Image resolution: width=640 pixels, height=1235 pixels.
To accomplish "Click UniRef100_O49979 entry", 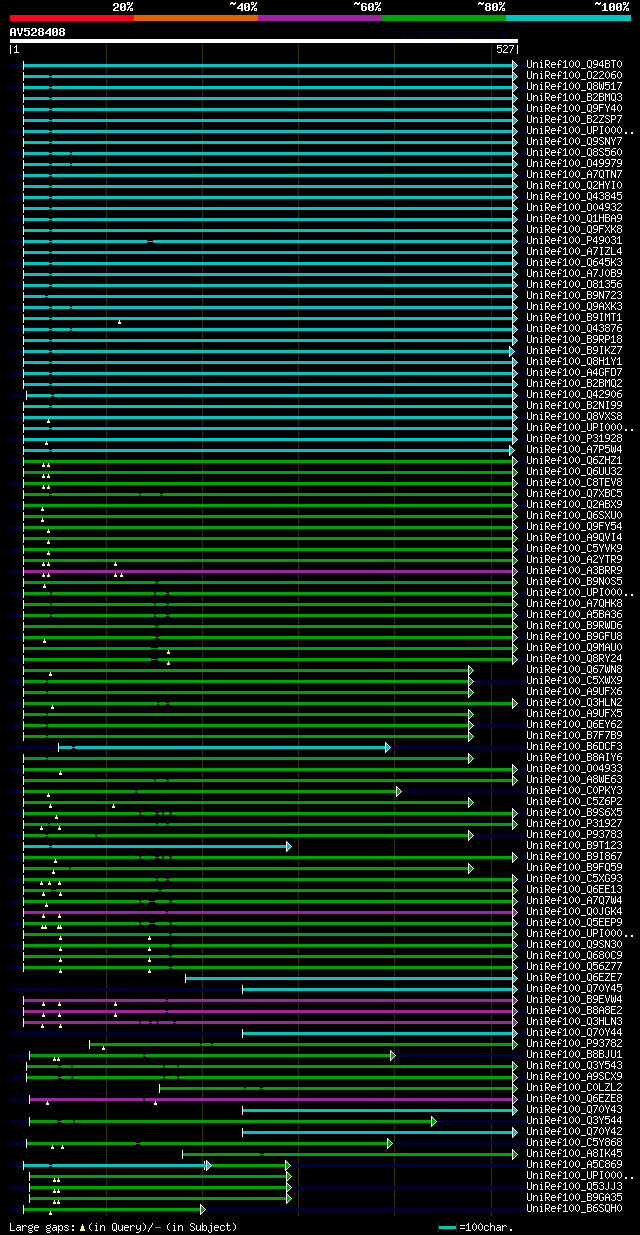I will (x=575, y=163).
